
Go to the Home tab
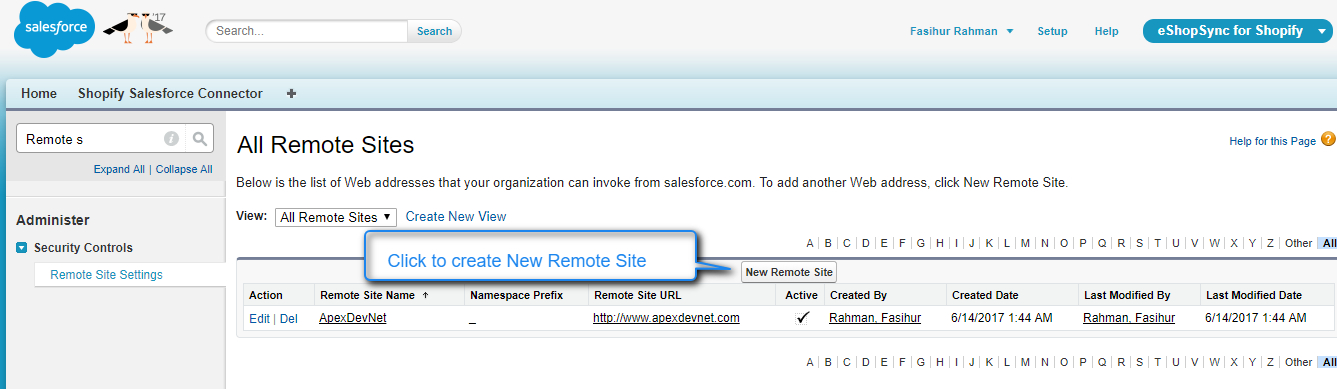pos(39,93)
